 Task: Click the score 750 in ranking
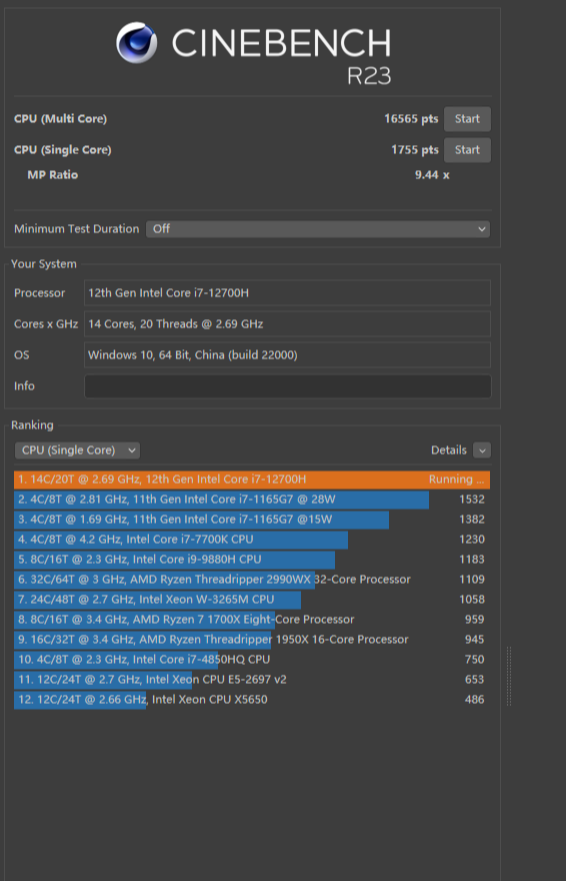pos(474,660)
